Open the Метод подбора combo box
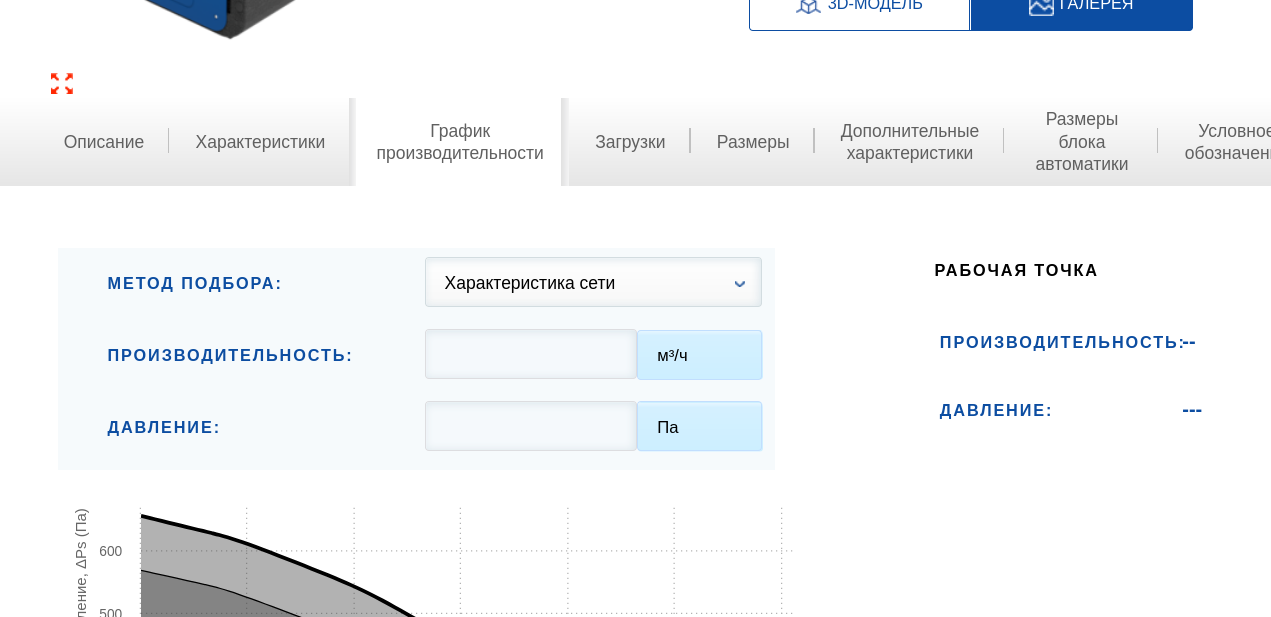This screenshot has height=617, width=1271. point(593,282)
